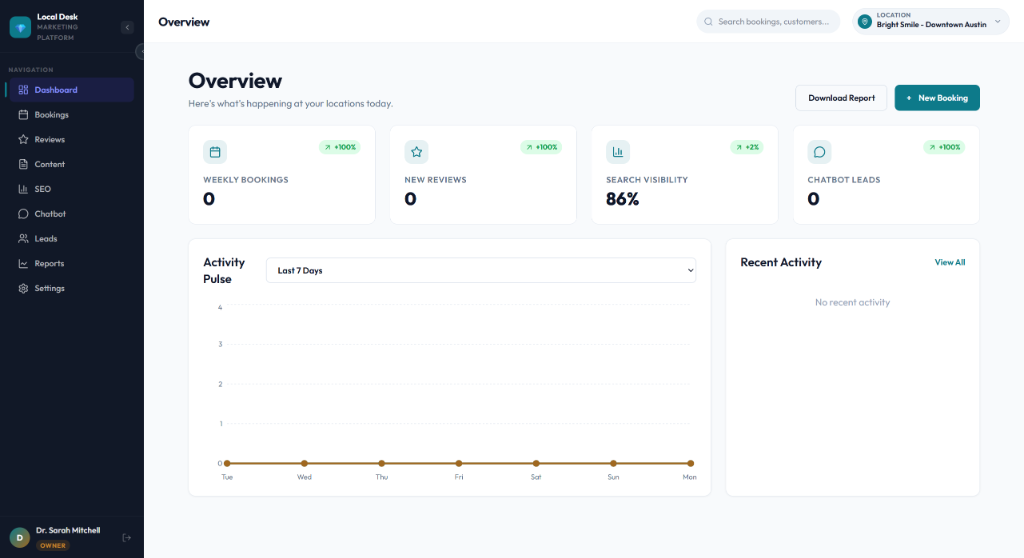
Task: Click the Settings gear icon in sidebar
Action: pyautogui.click(x=24, y=289)
